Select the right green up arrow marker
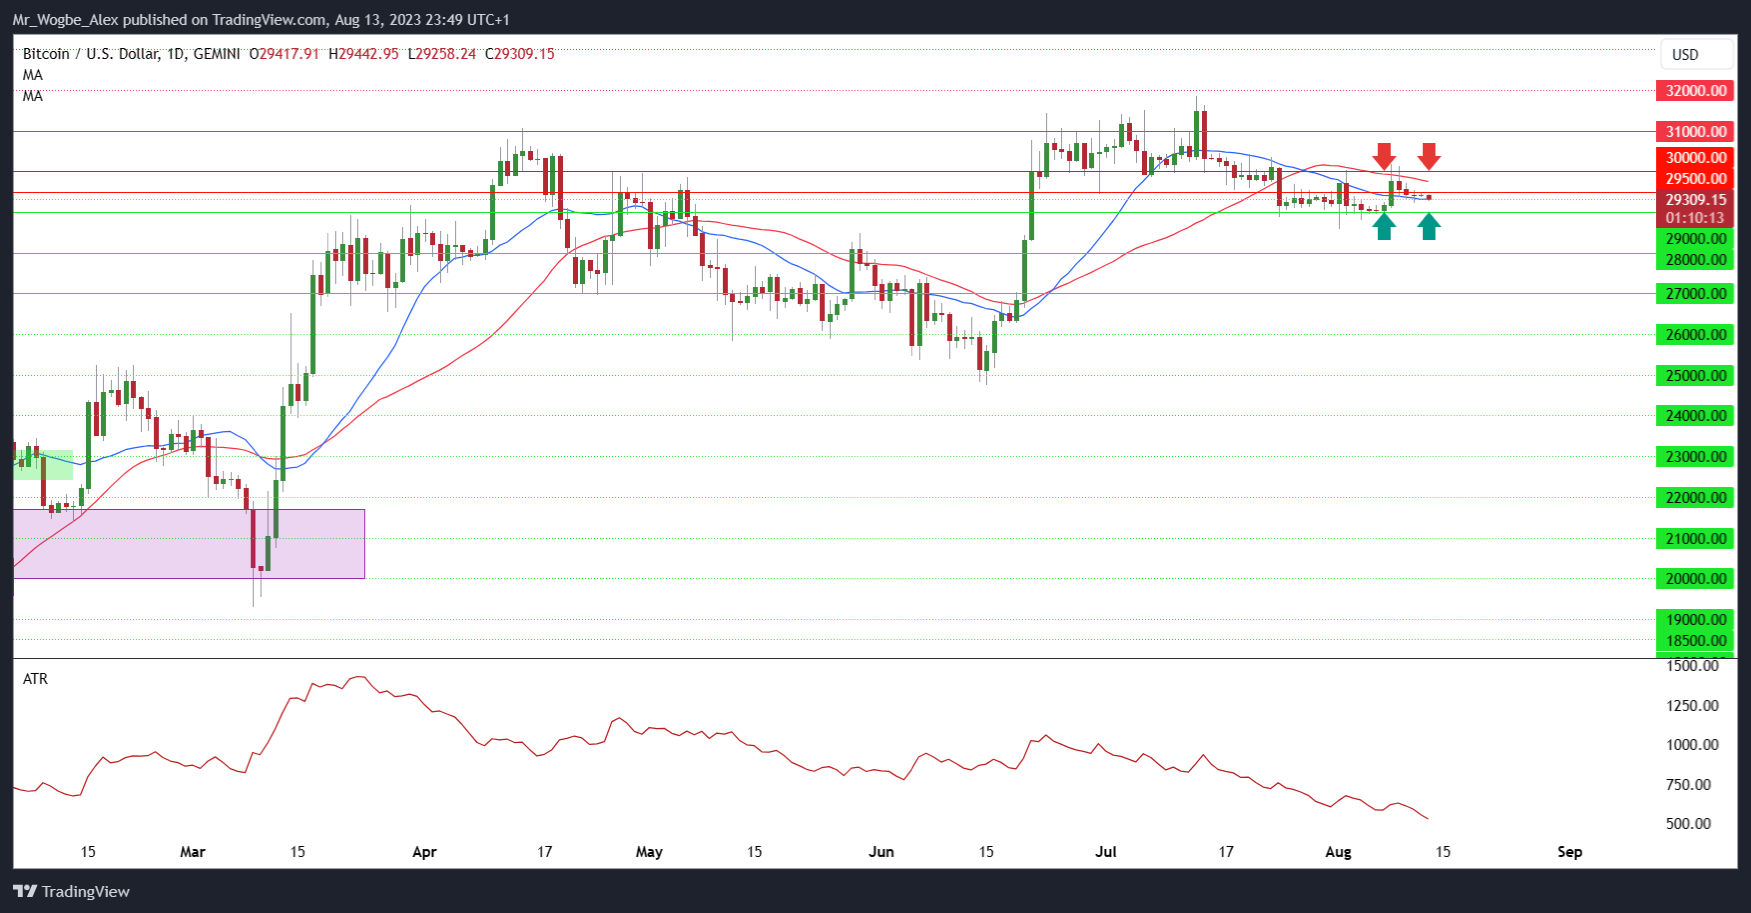The image size is (1751, 913). point(1429,227)
